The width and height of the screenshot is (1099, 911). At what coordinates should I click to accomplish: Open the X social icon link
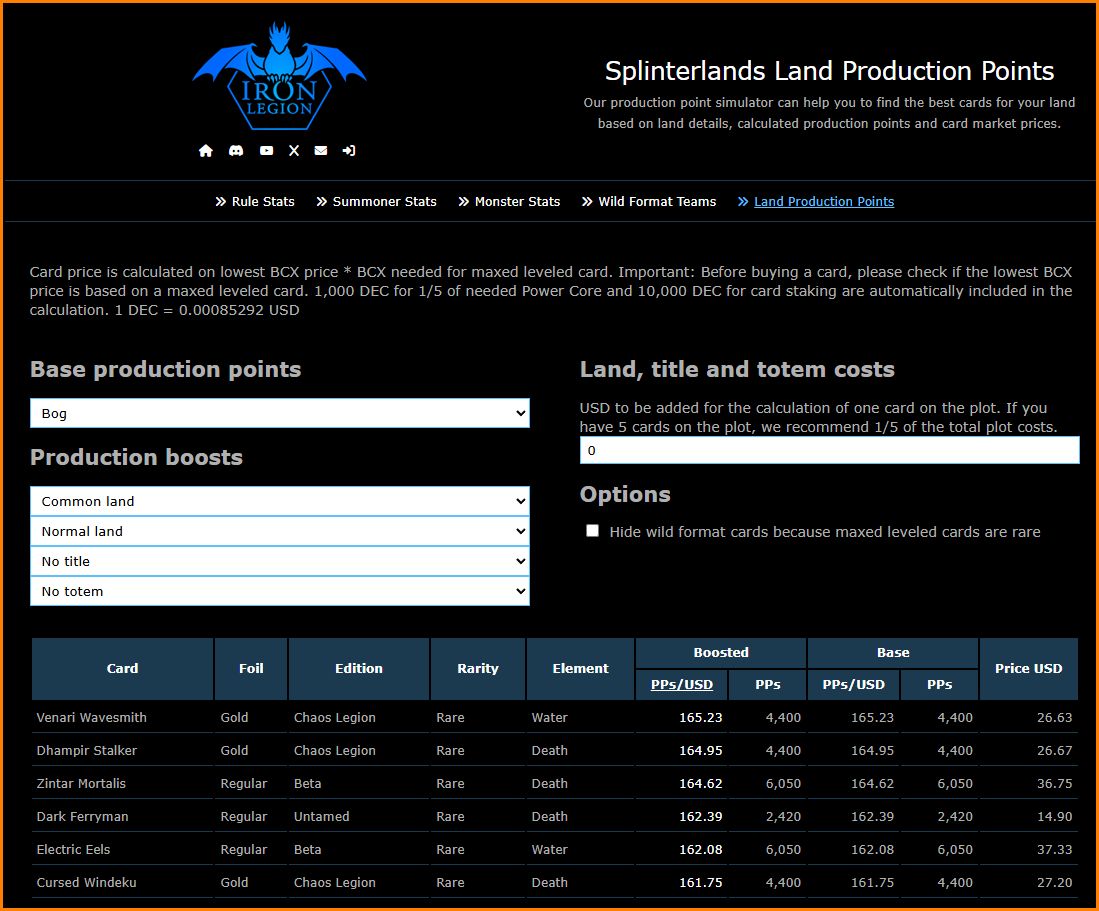pyautogui.click(x=294, y=151)
